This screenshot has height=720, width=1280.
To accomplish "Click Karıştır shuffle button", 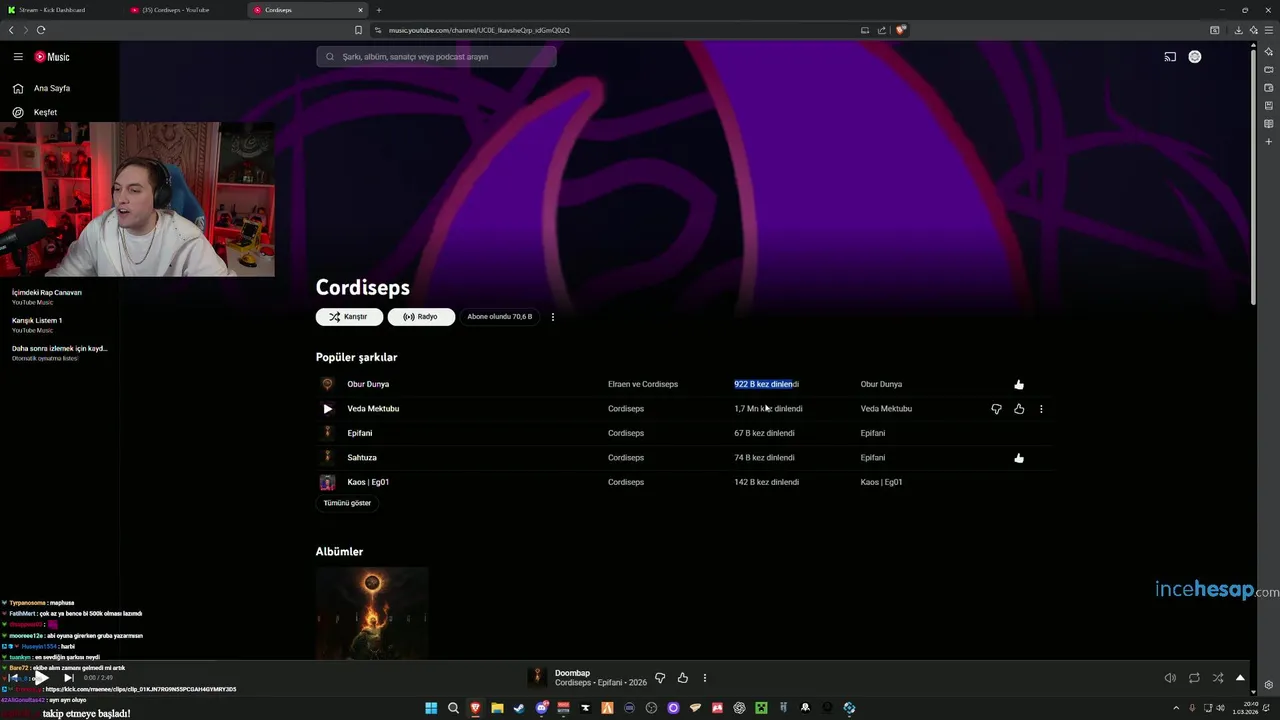I will pos(349,317).
